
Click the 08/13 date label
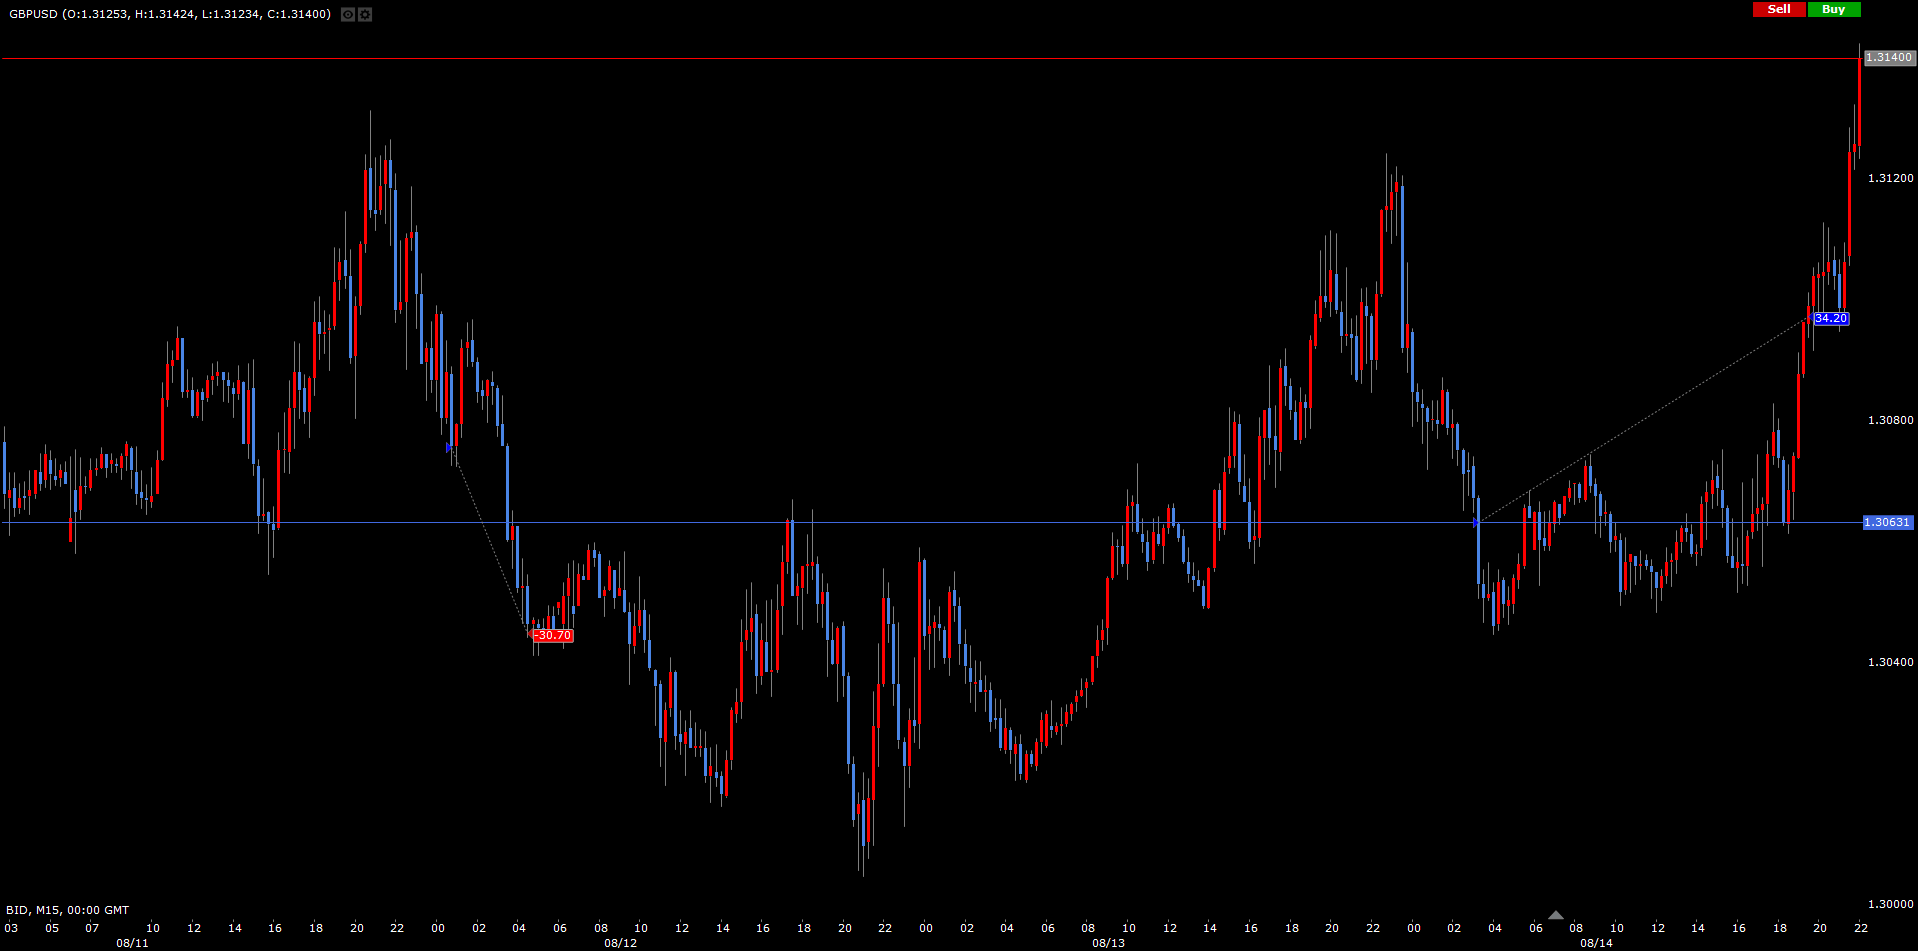click(x=1108, y=943)
